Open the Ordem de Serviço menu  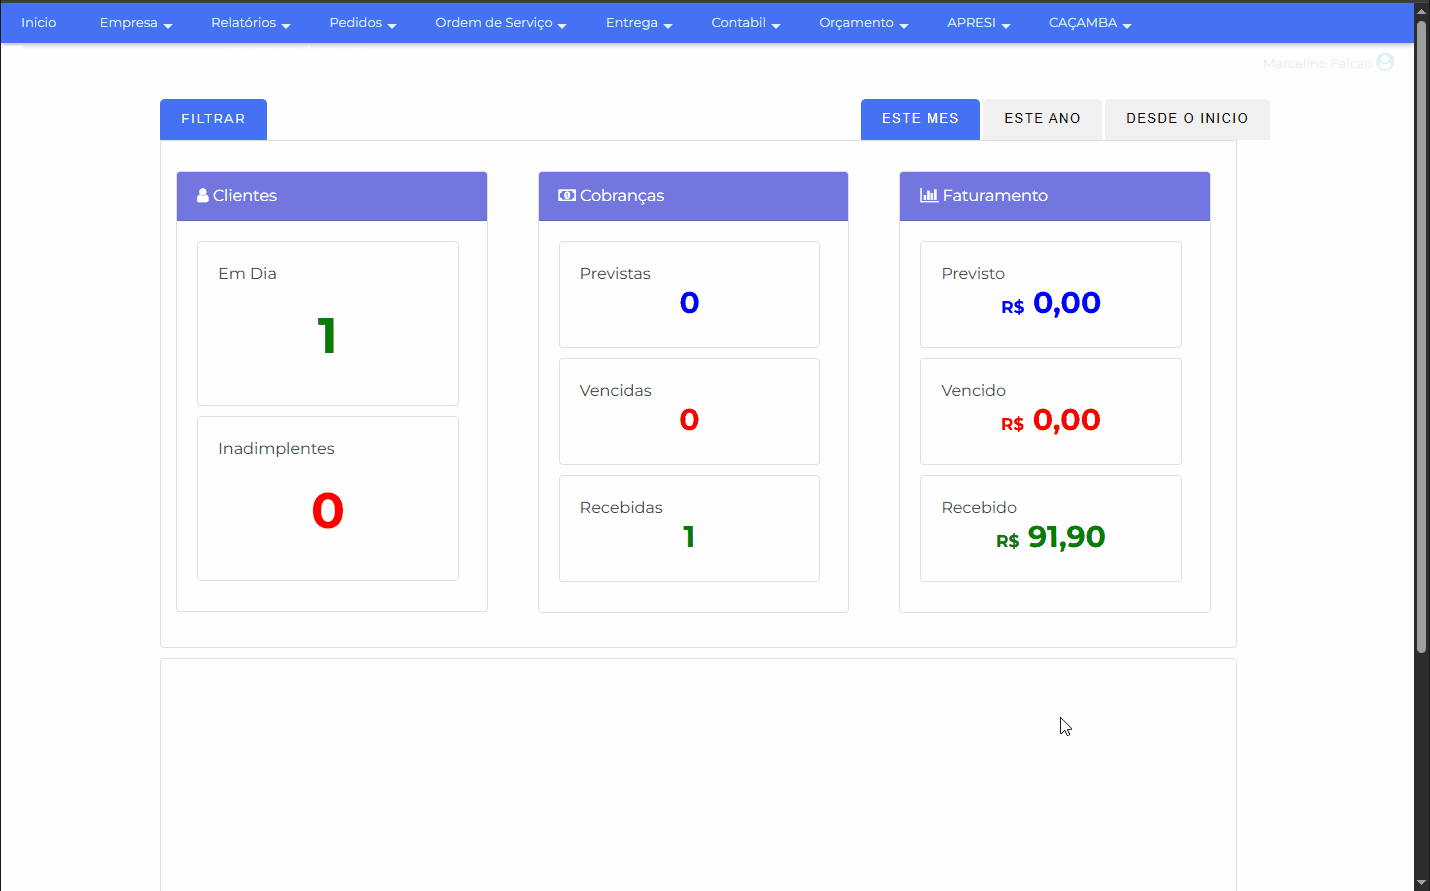500,23
